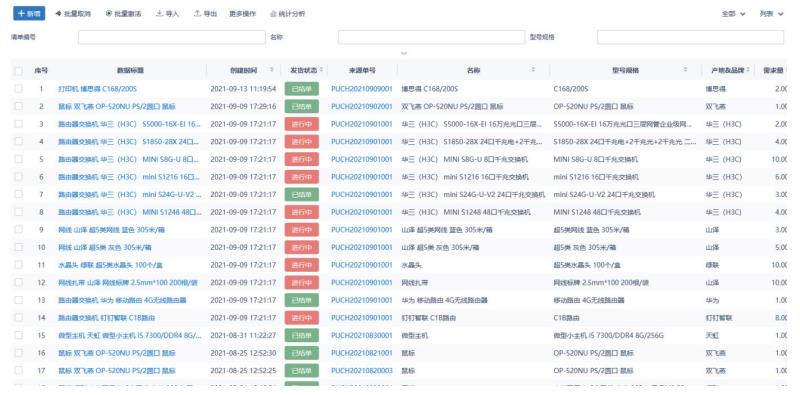Screen dimensions: 800x395
Task: Click 微型小主机 I5 7300/DDR4 8G/256G spec cell
Action: [609, 335]
